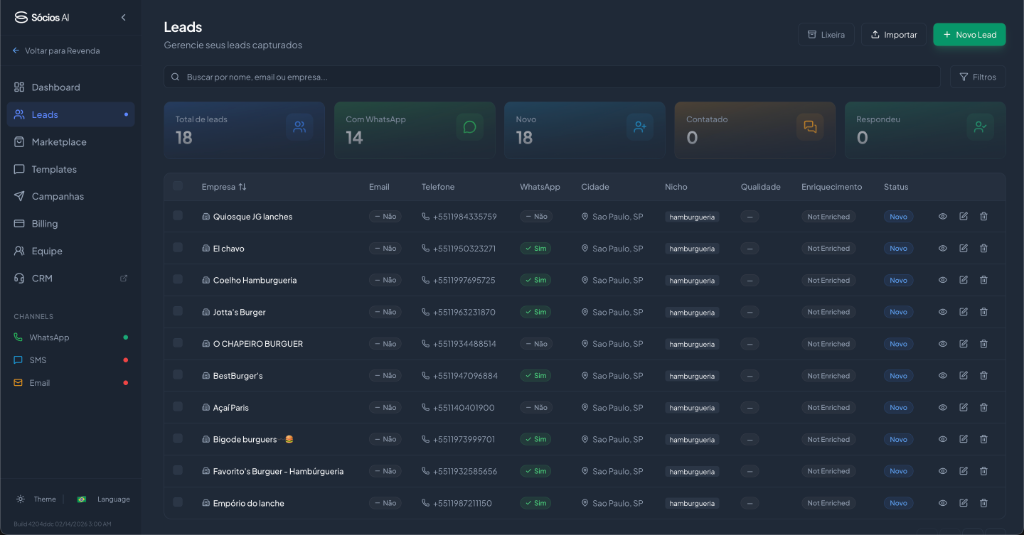The width and height of the screenshot is (1024, 535).
Task: Select the SMS channel
Action: (x=71, y=360)
